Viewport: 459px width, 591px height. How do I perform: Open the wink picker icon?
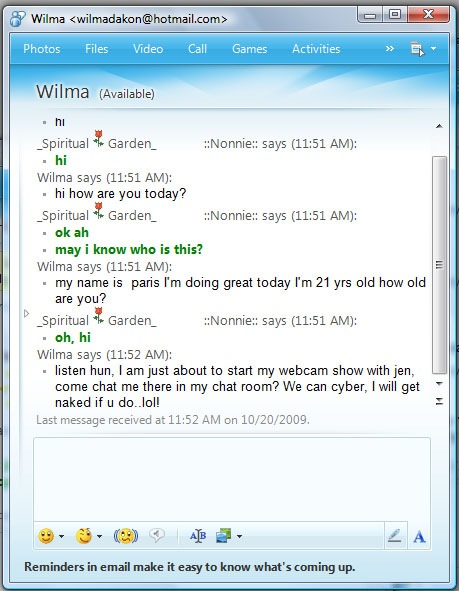84,536
